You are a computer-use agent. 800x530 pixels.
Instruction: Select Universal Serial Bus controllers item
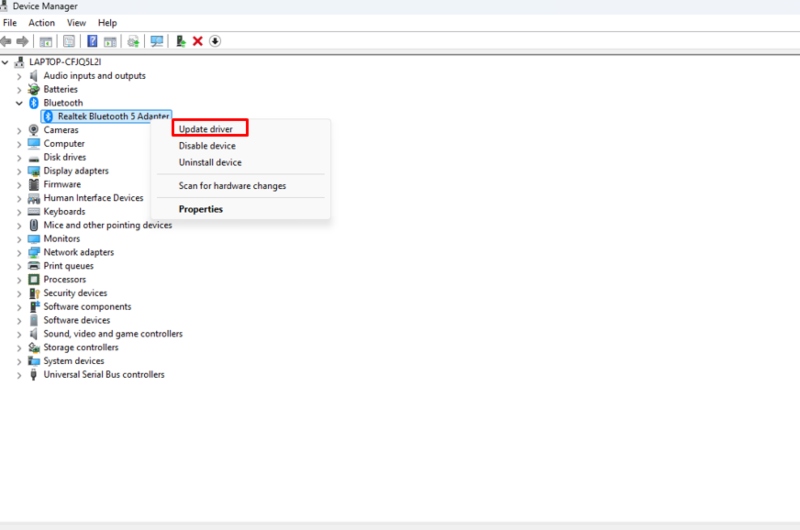click(104, 375)
